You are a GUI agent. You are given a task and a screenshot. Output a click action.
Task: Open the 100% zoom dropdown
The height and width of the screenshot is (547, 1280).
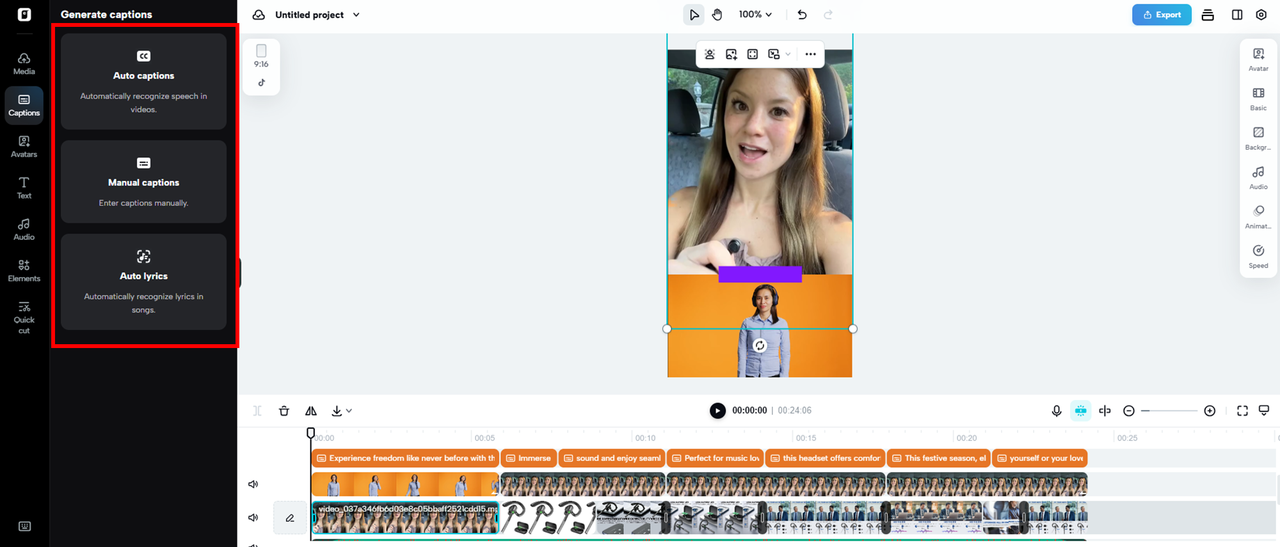click(x=756, y=15)
